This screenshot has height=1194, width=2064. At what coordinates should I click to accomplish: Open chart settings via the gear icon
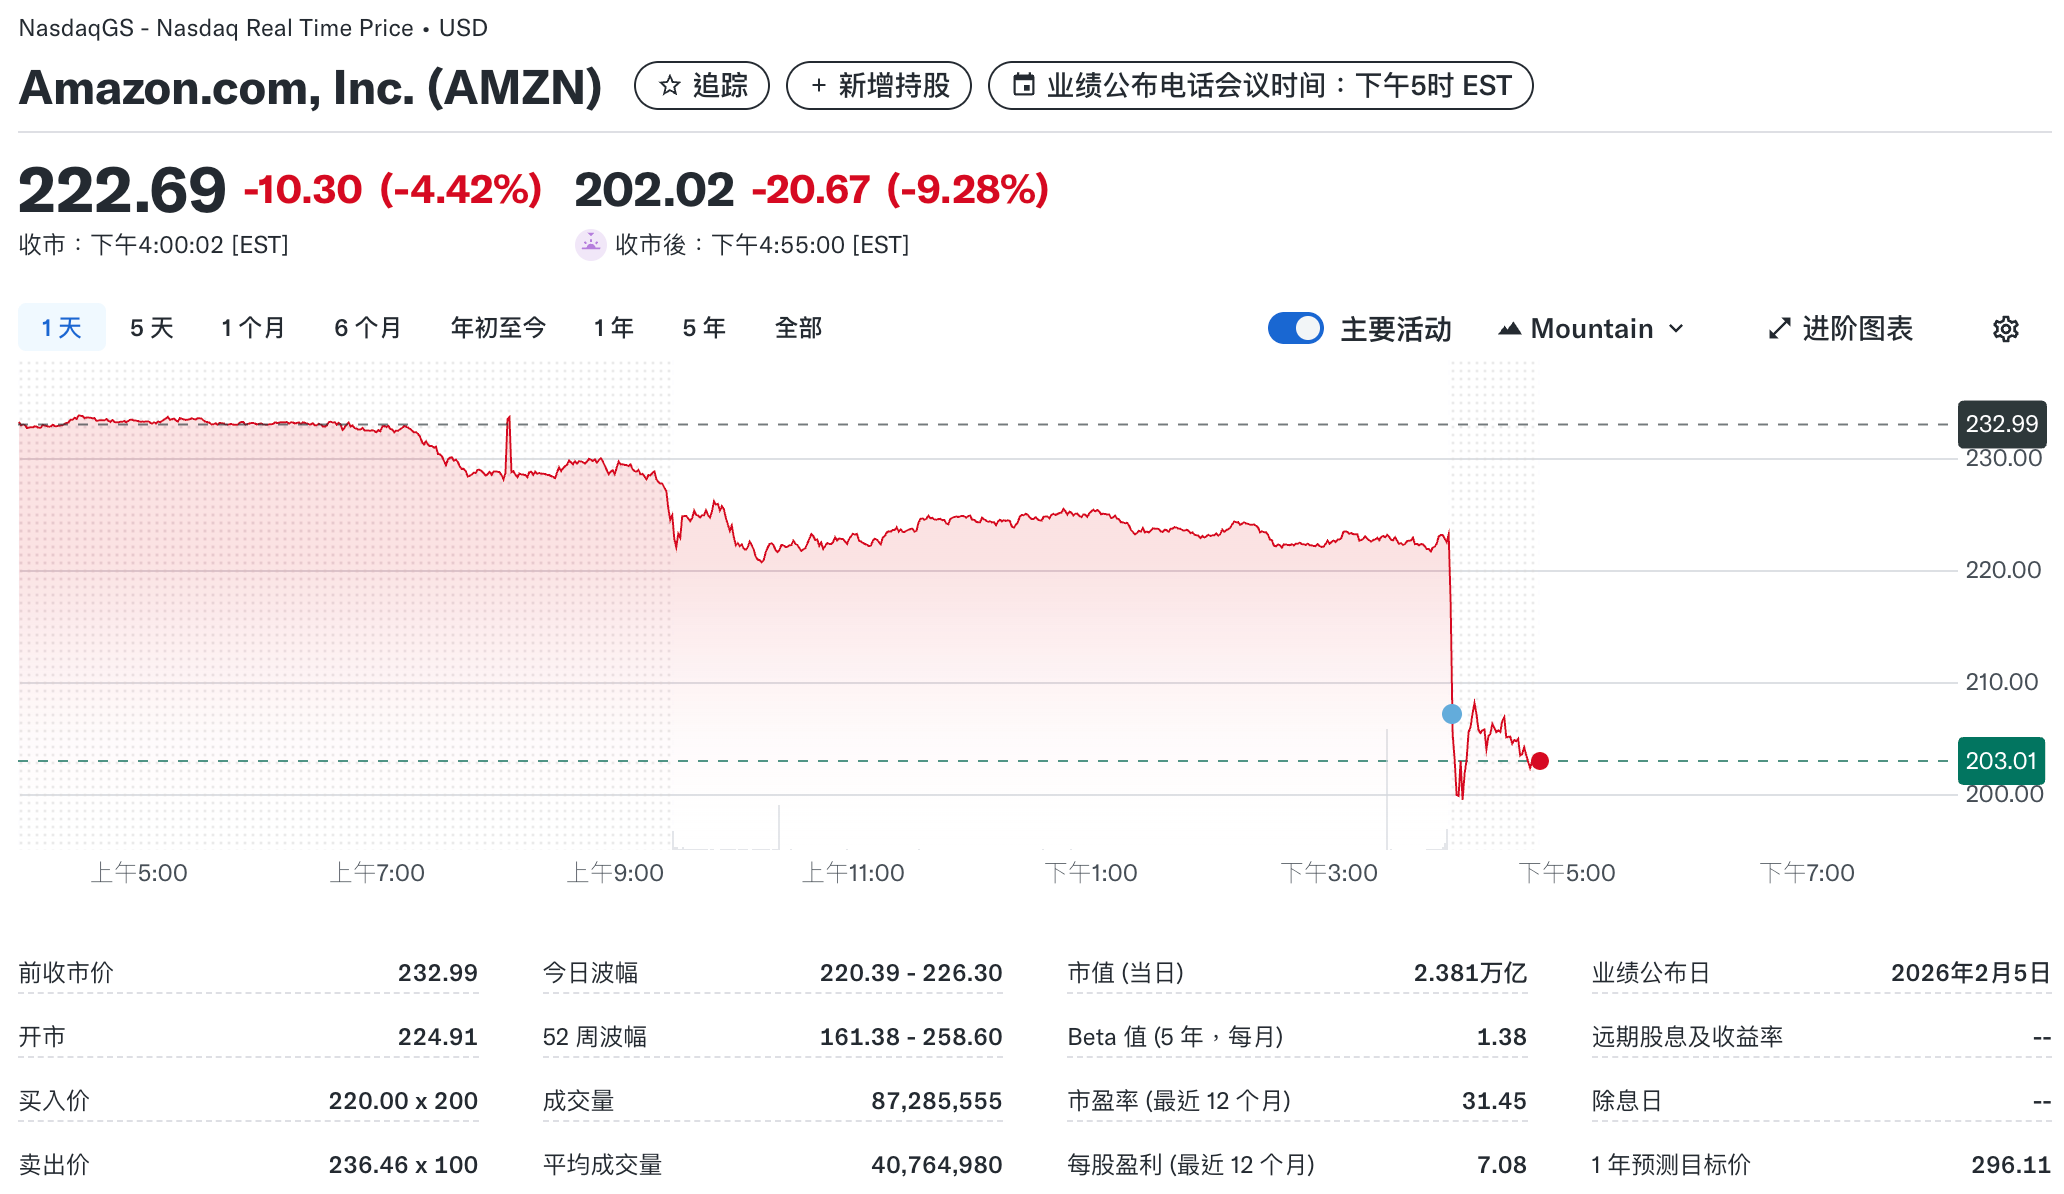point(2006,328)
